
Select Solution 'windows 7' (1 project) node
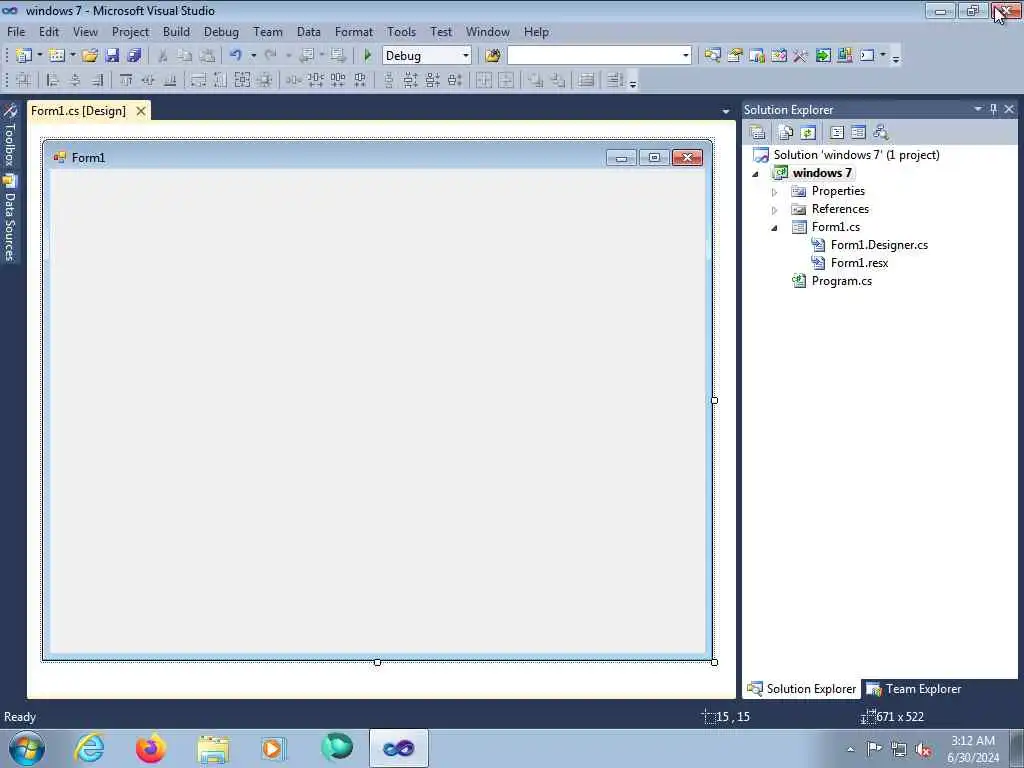[856, 155]
